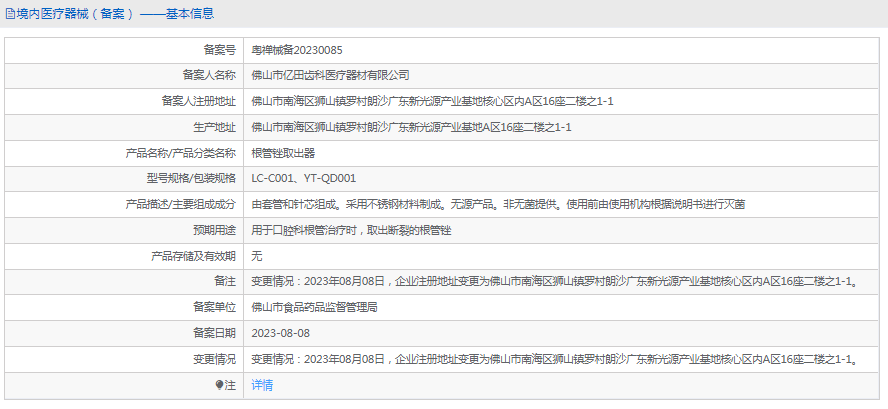Image resolution: width=888 pixels, height=409 pixels.
Task: Select the change text in 变更情况 row
Action: [555, 359]
